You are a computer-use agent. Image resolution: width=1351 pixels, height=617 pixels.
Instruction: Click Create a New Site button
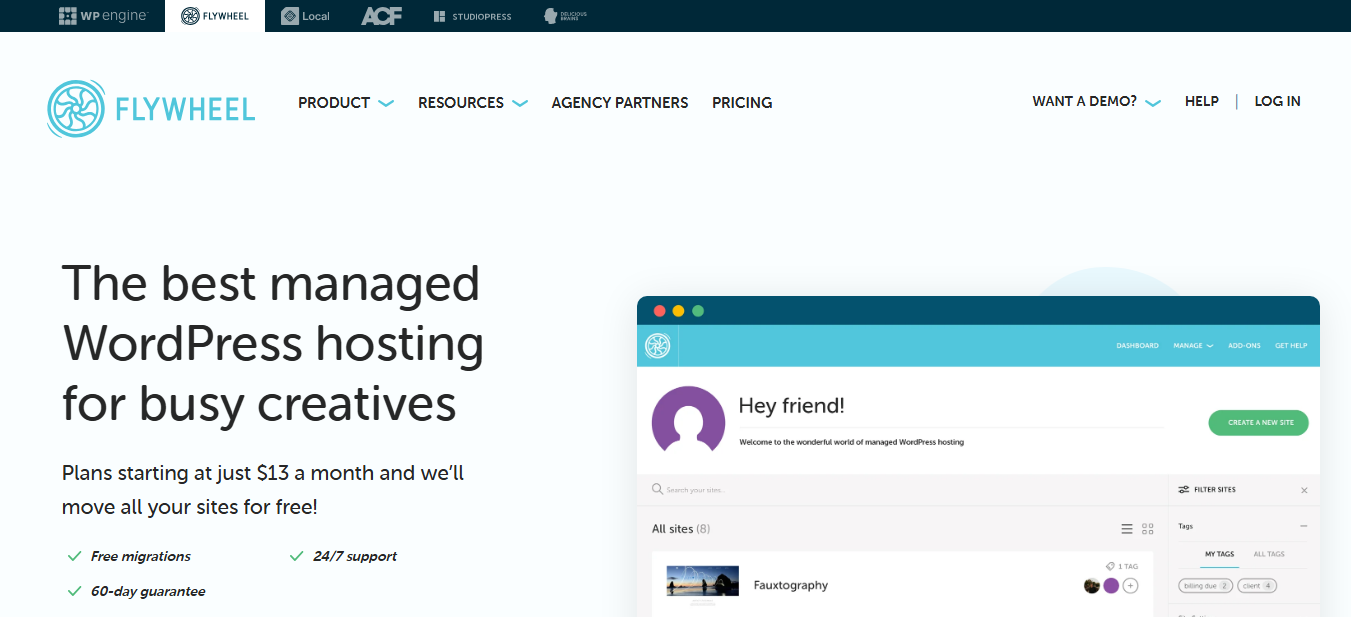pyautogui.click(x=1259, y=423)
